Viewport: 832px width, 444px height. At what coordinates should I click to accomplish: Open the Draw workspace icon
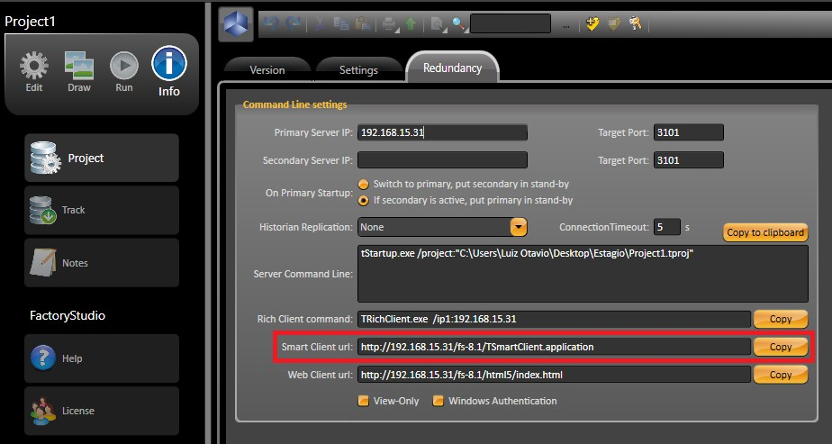pyautogui.click(x=79, y=66)
